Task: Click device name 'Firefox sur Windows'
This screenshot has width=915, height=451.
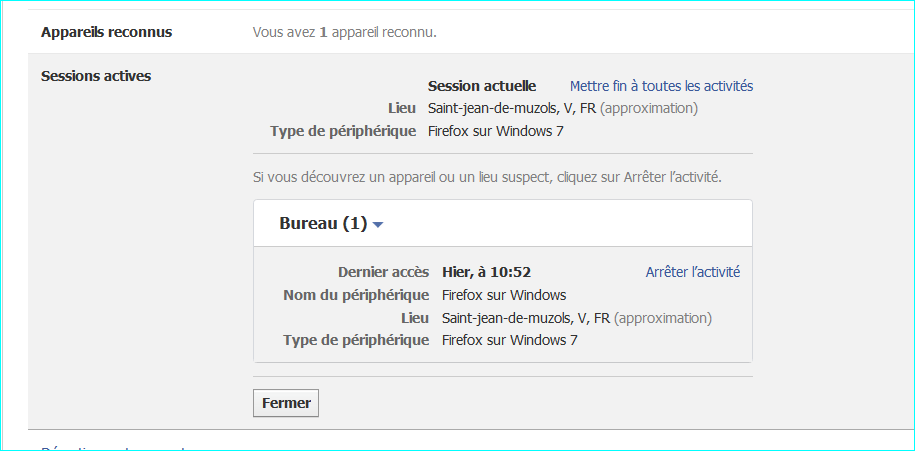Action: coord(504,295)
